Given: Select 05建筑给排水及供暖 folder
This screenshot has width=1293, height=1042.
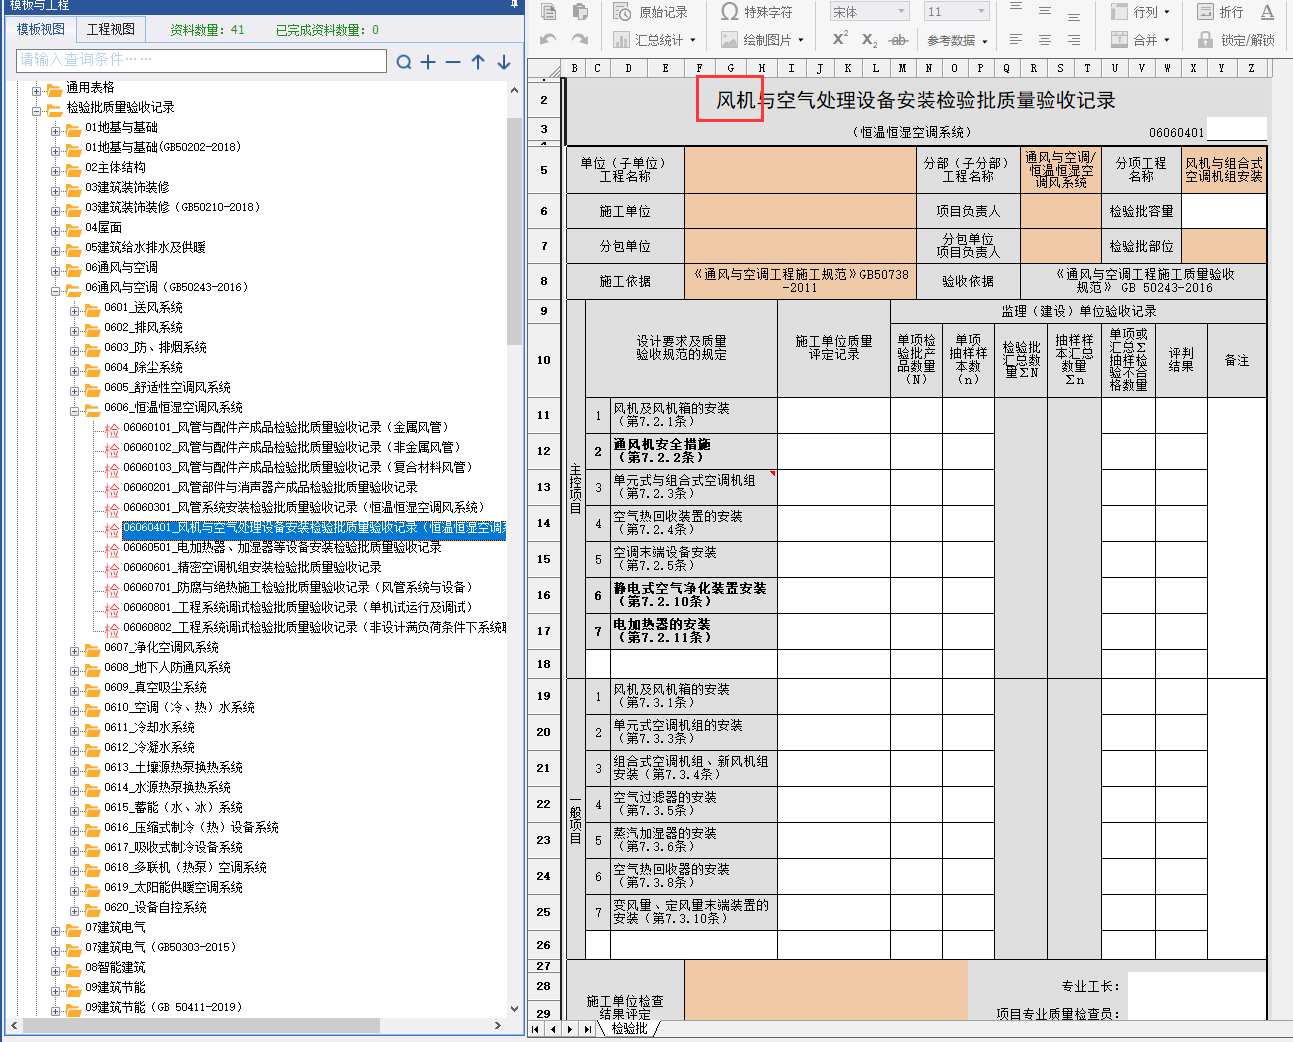Looking at the screenshot, I should tap(145, 247).
